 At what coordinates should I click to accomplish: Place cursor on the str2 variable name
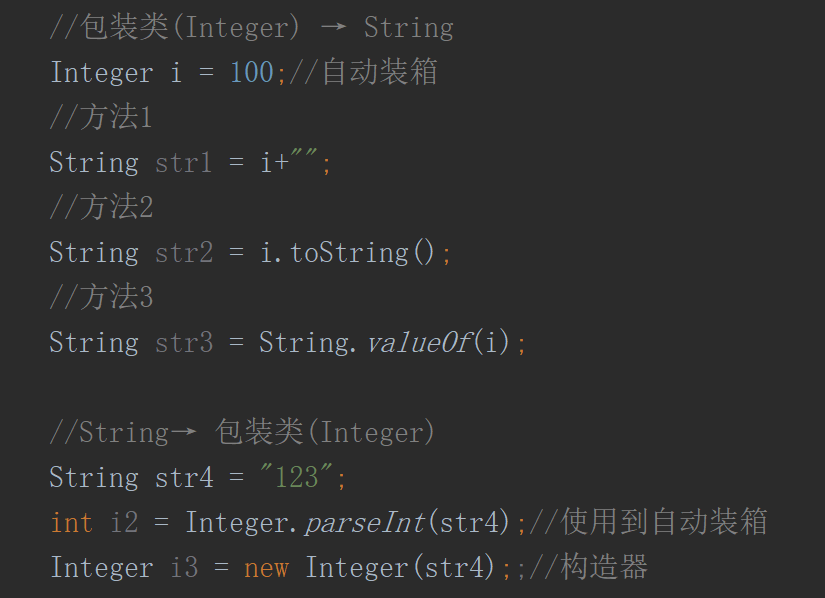tap(183, 253)
